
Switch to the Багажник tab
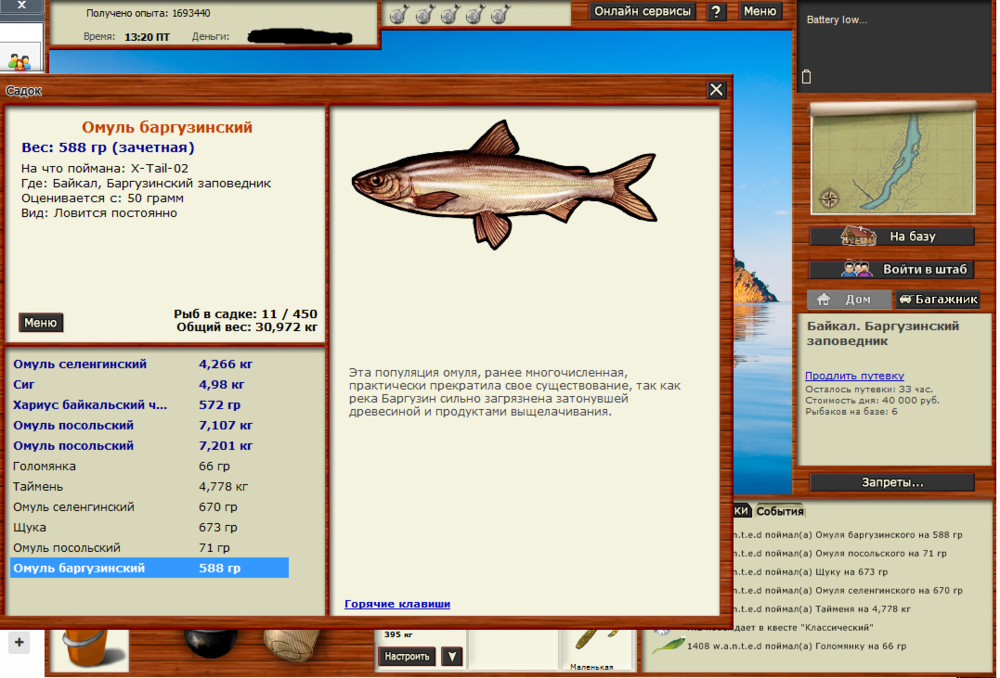[x=937, y=299]
